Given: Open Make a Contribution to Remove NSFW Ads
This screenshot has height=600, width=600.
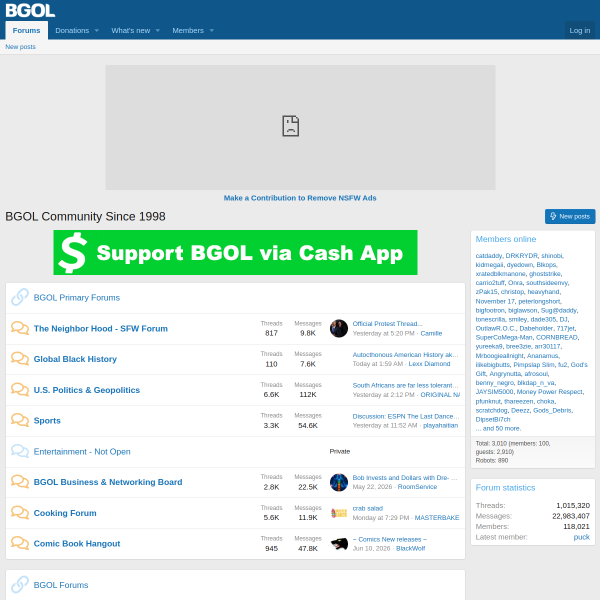Looking at the screenshot, I should 300,198.
